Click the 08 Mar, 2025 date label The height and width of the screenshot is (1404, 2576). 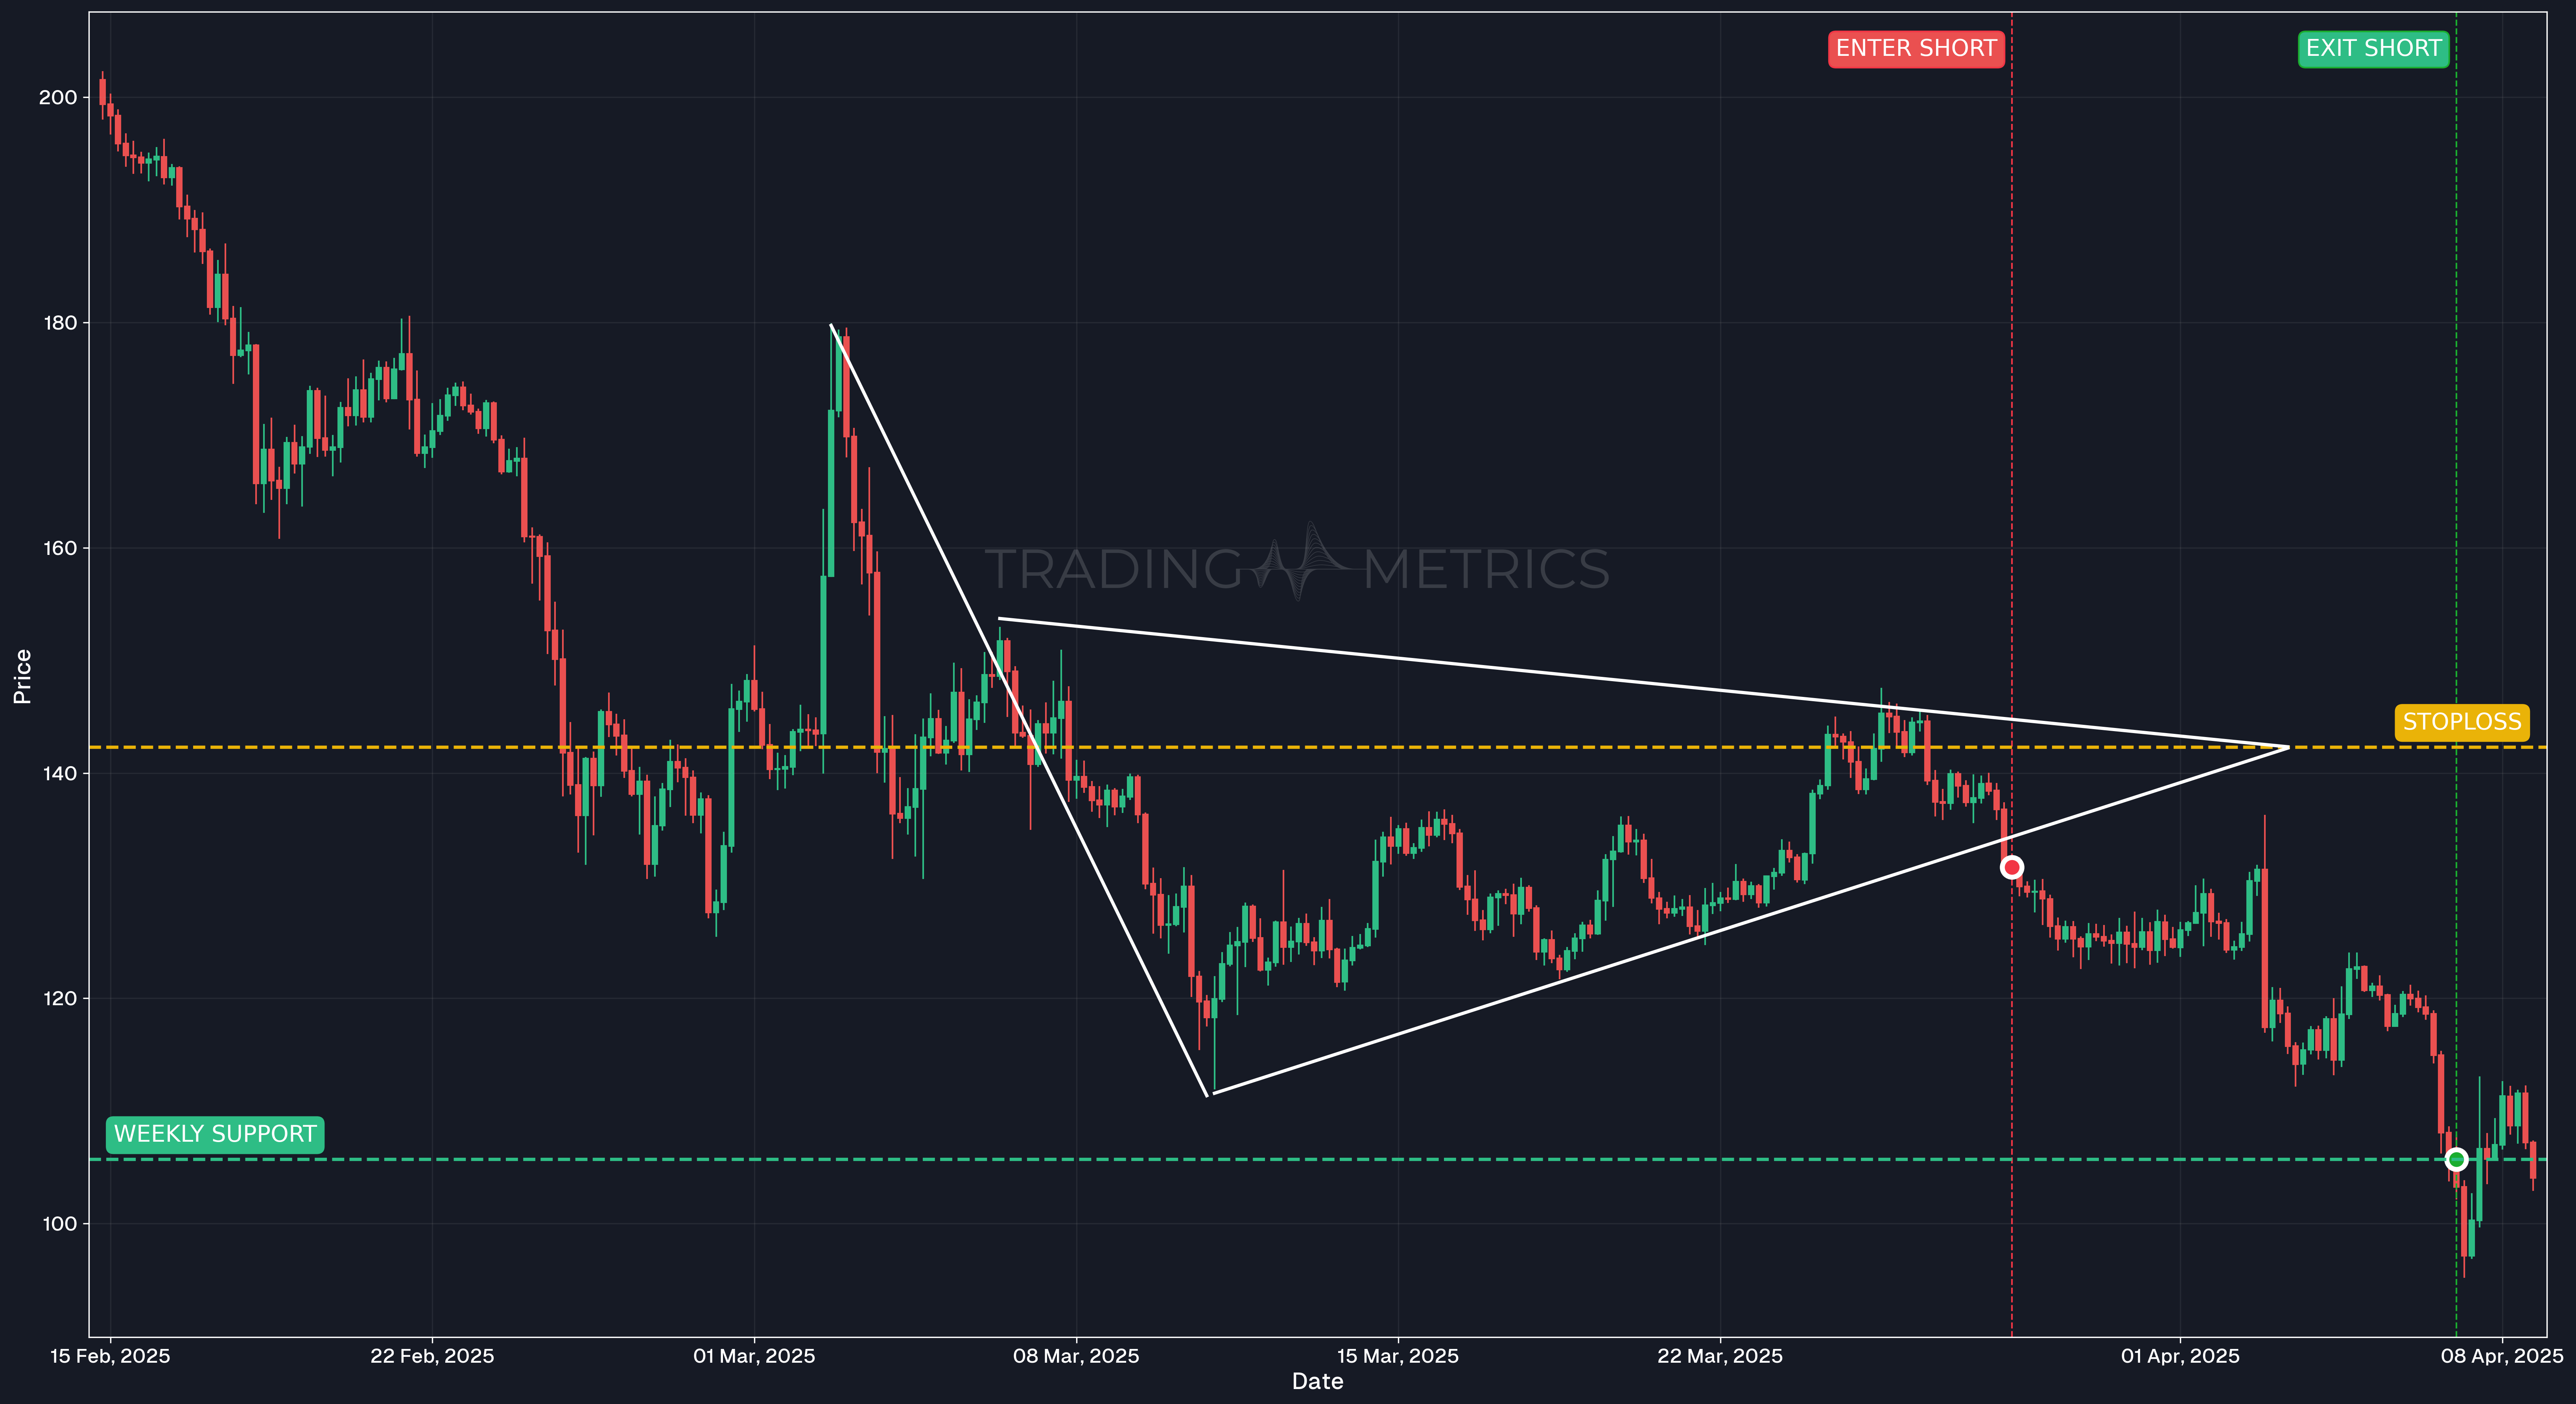[1076, 1356]
